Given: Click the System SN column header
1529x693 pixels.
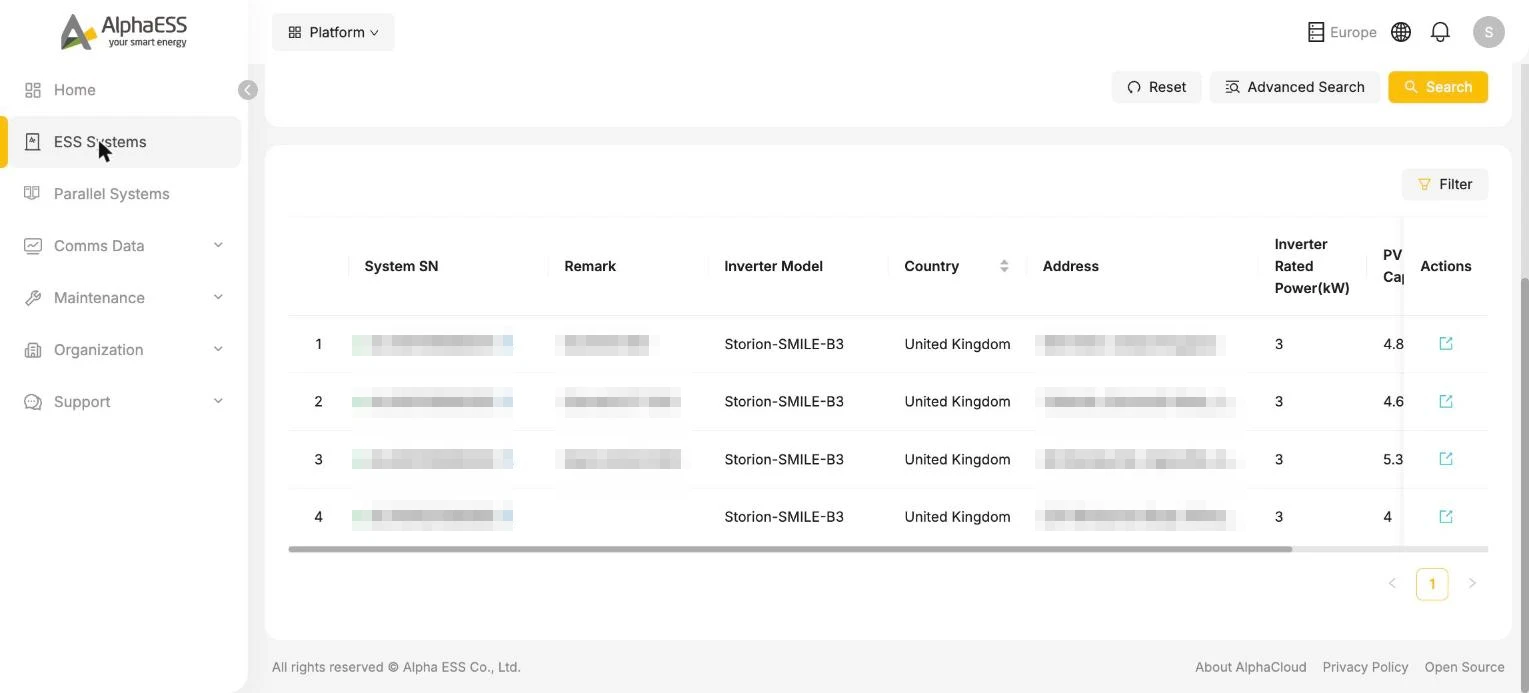Looking at the screenshot, I should [401, 266].
